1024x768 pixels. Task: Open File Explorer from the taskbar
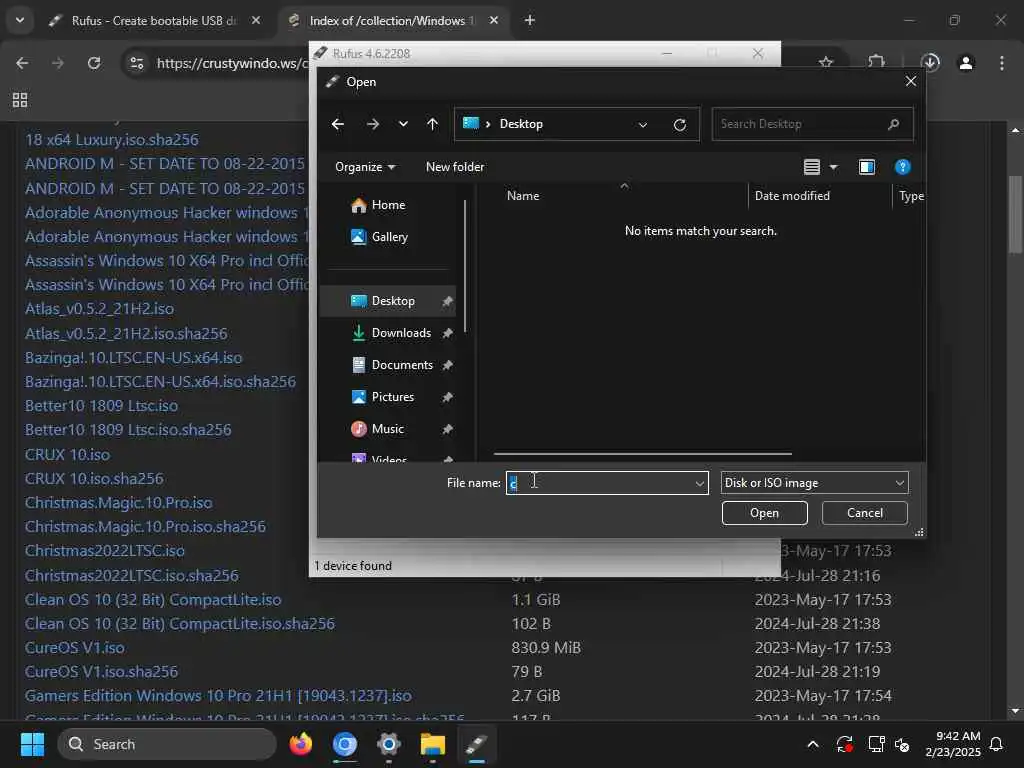point(432,744)
